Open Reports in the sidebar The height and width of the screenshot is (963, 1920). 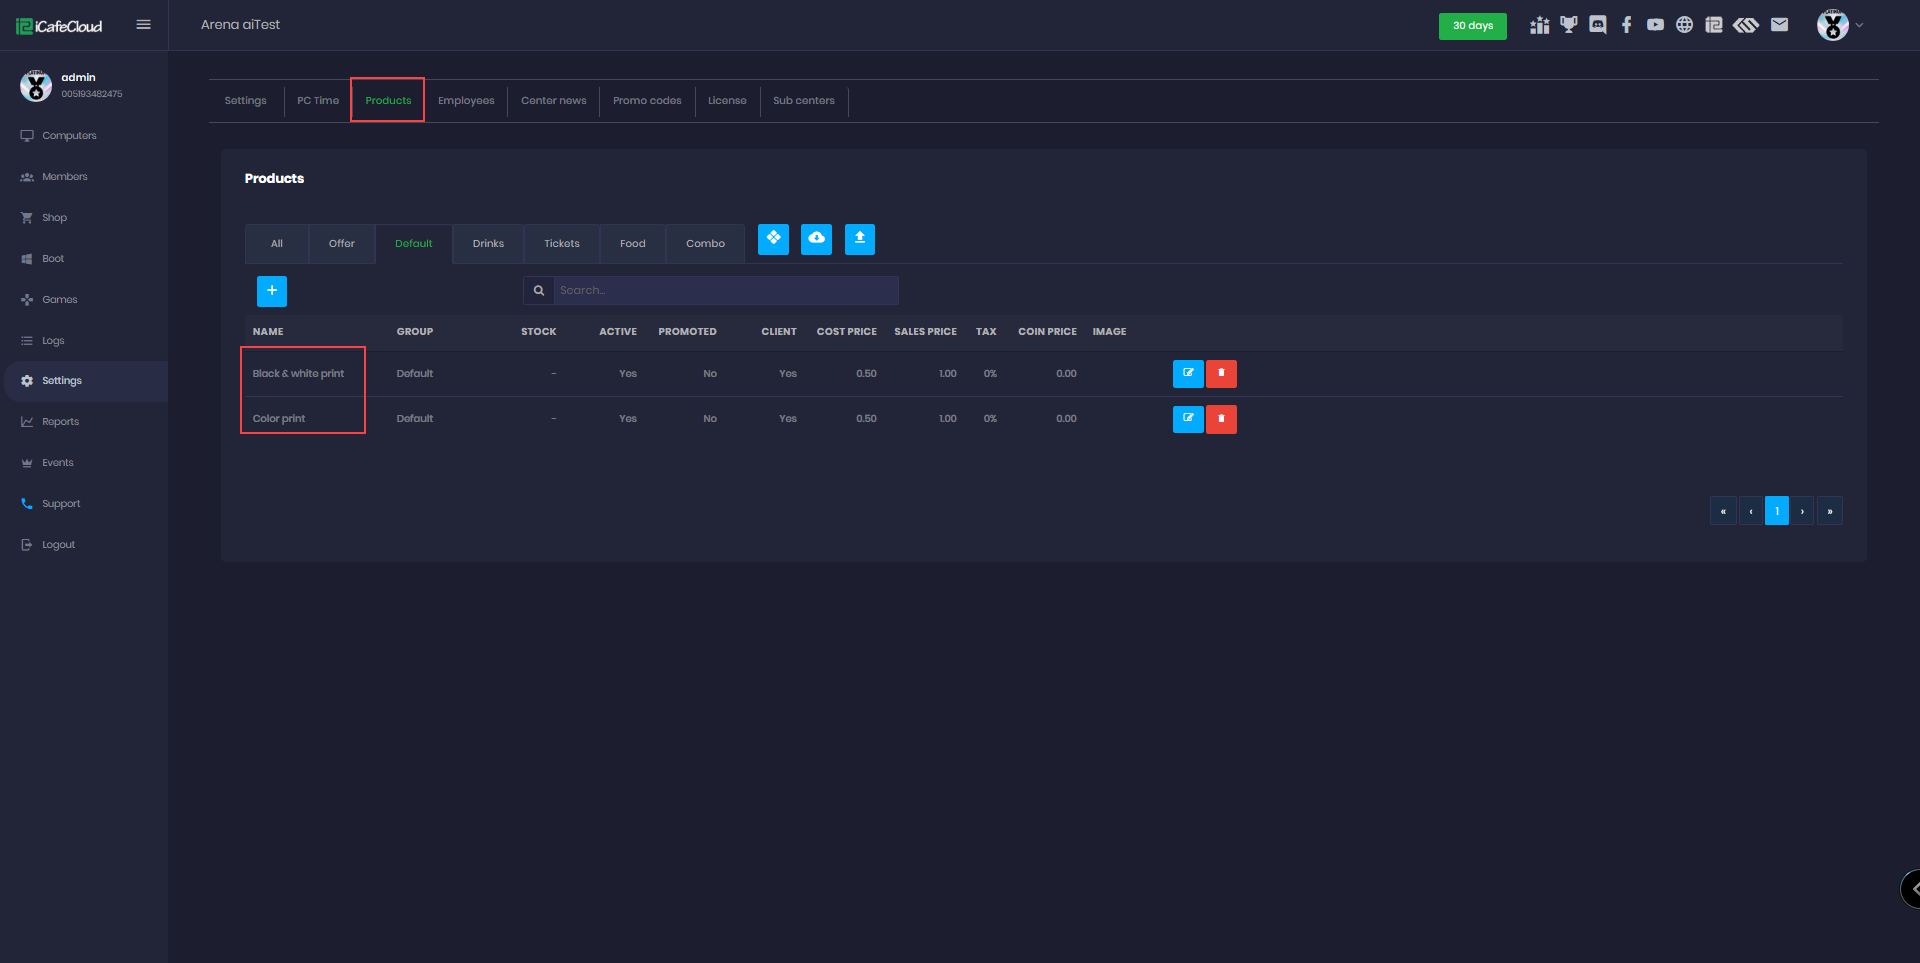(60, 422)
